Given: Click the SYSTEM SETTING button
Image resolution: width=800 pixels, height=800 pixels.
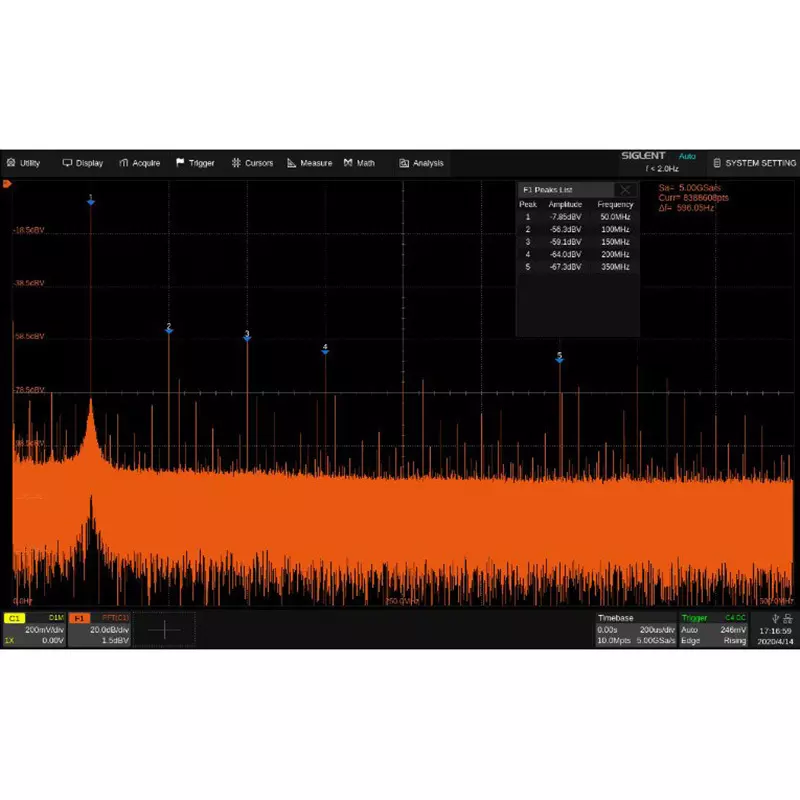Looking at the screenshot, I should tap(754, 163).
